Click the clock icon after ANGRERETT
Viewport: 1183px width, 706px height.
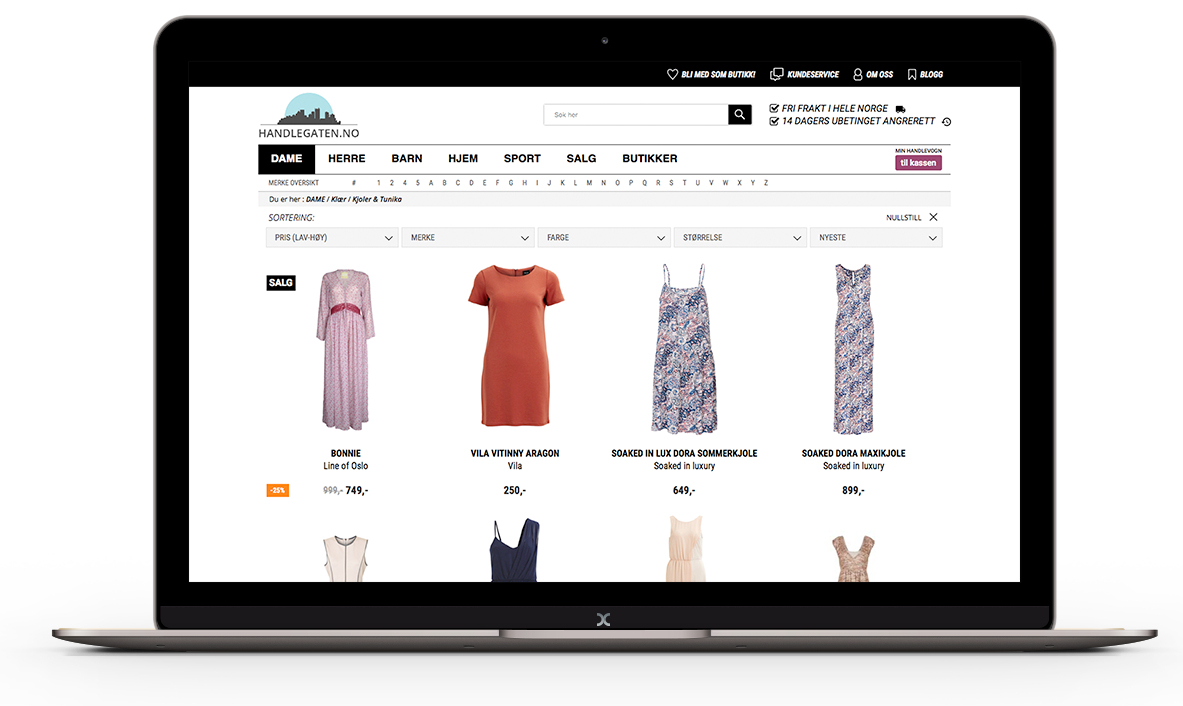947,121
